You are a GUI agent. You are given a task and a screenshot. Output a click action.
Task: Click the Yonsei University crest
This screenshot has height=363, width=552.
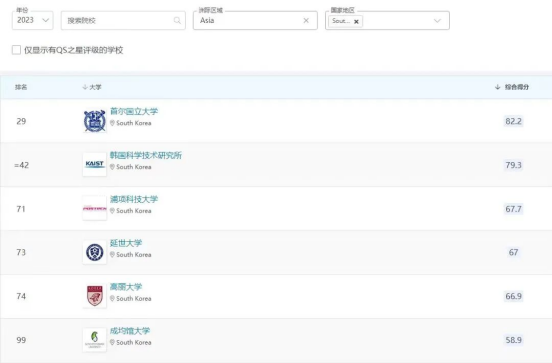pyautogui.click(x=95, y=252)
